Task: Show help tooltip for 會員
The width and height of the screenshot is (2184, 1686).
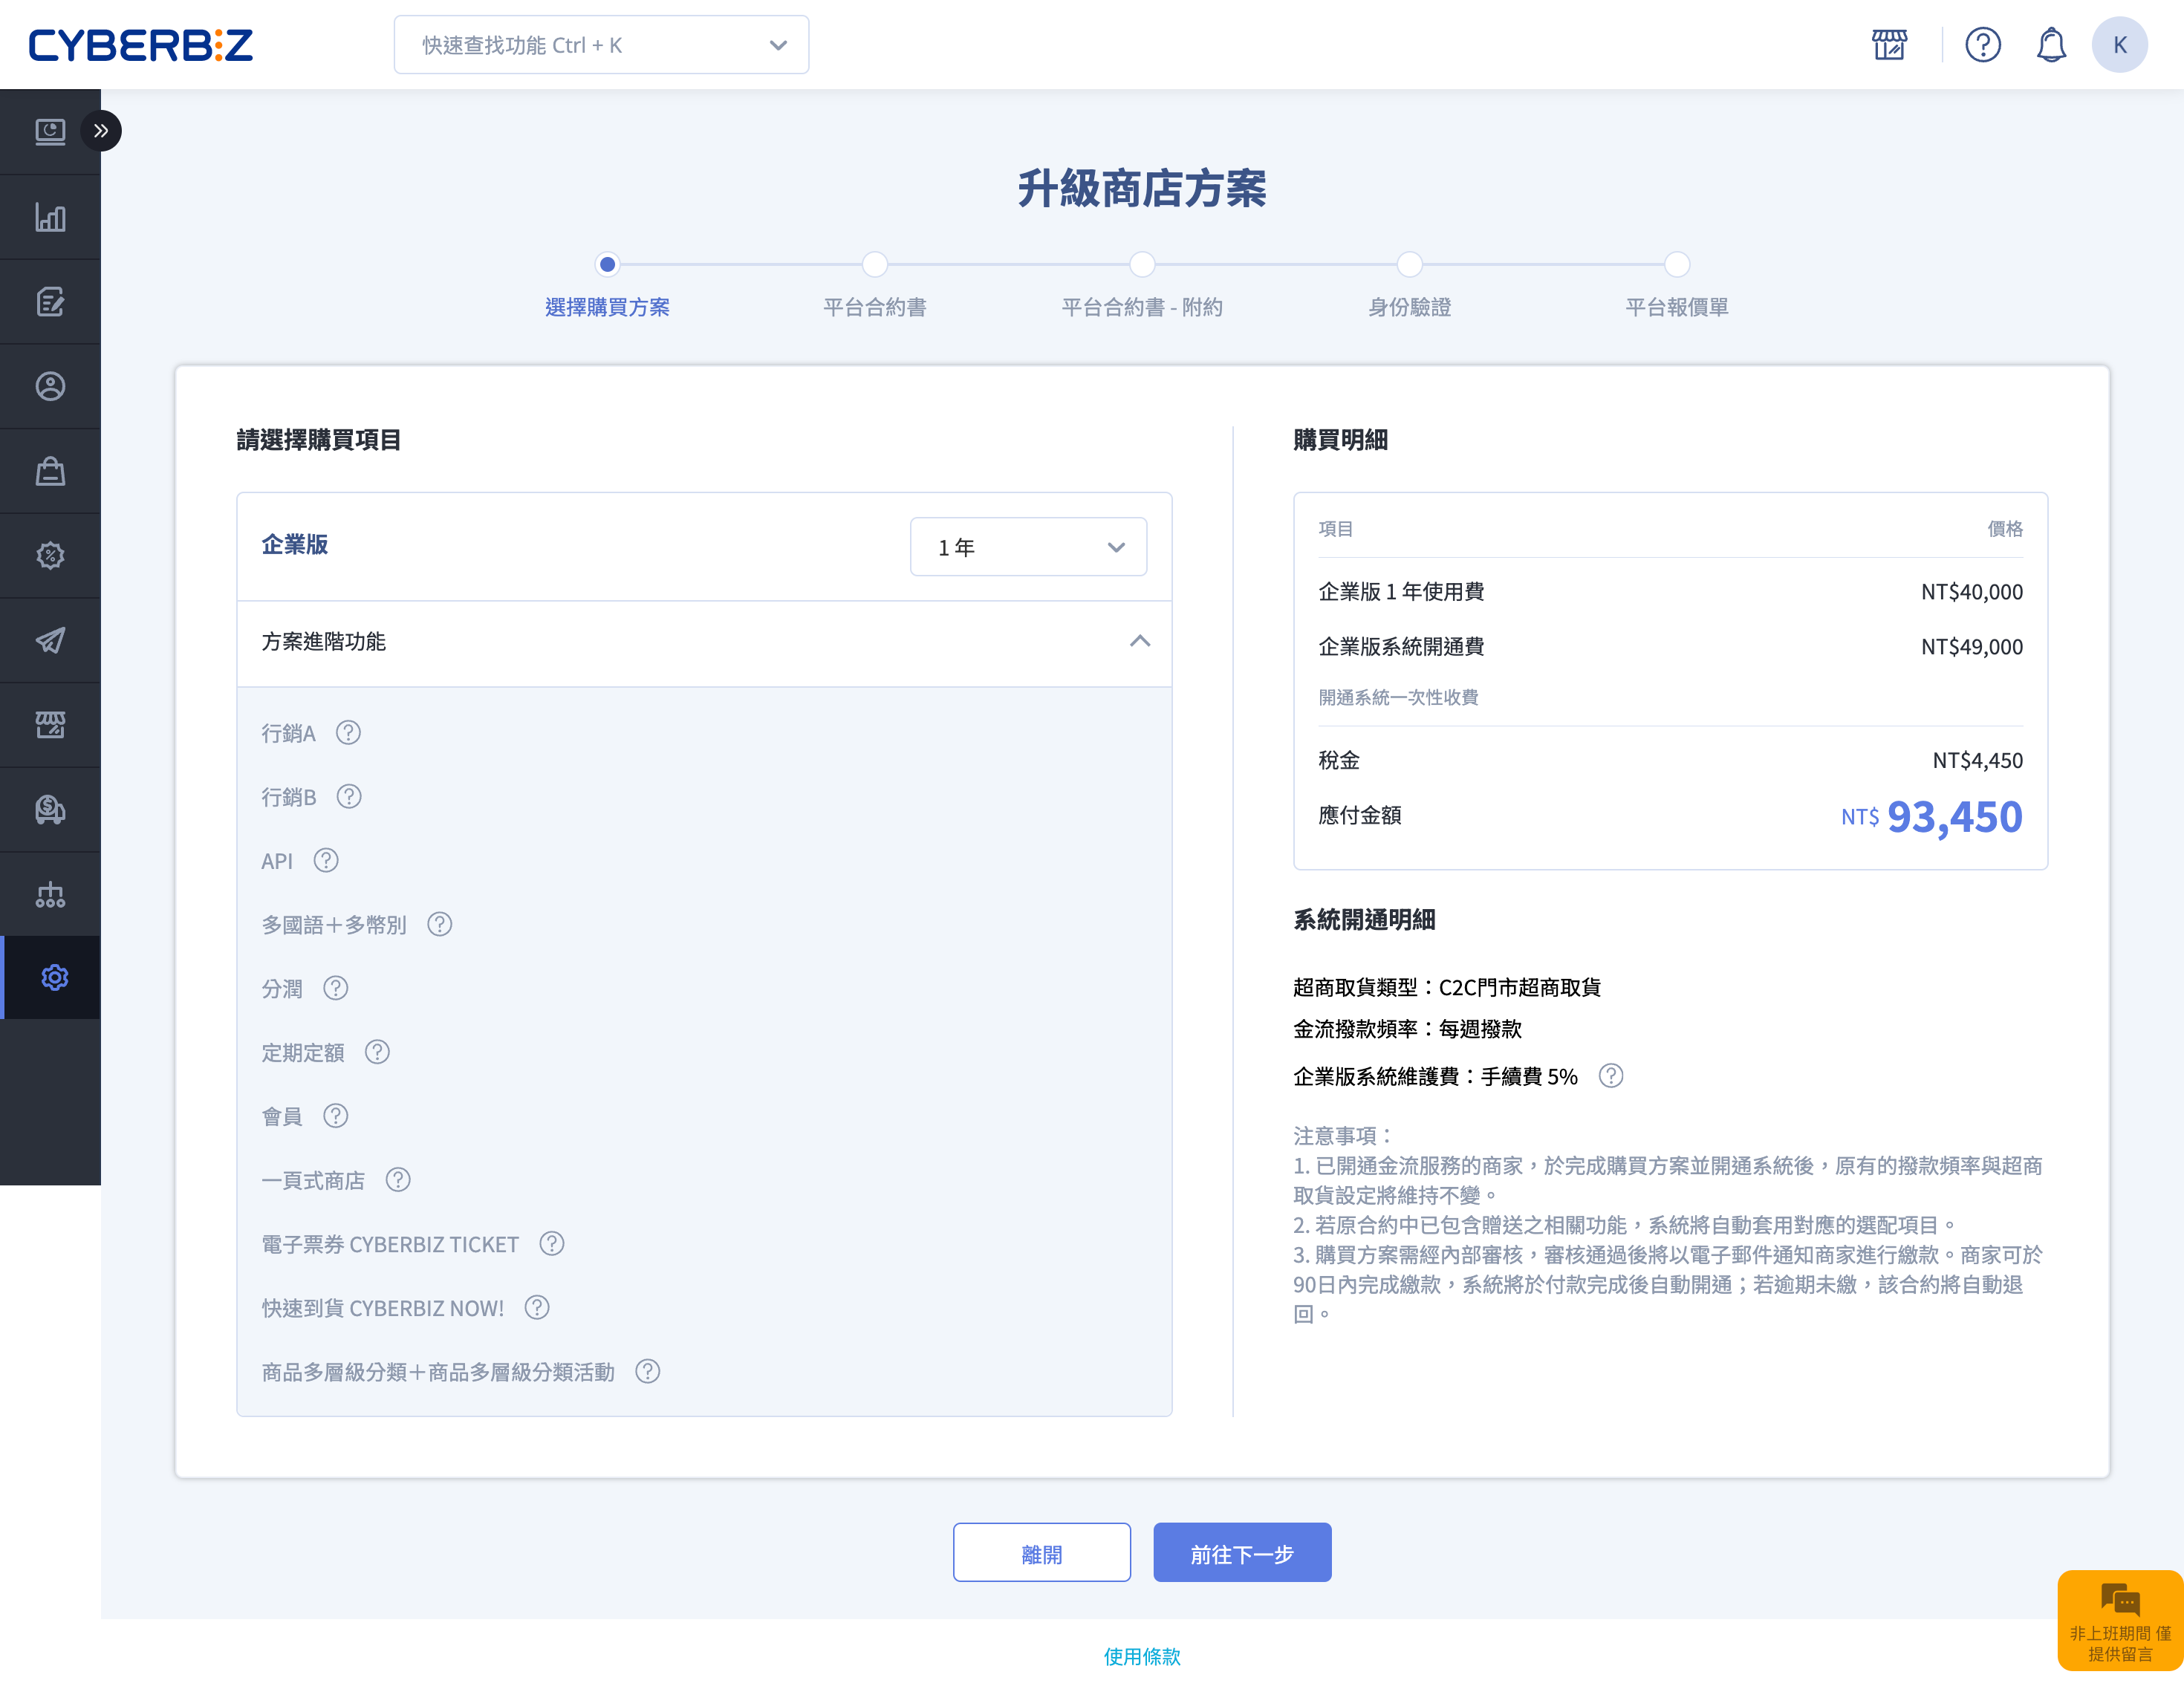Action: point(336,1116)
